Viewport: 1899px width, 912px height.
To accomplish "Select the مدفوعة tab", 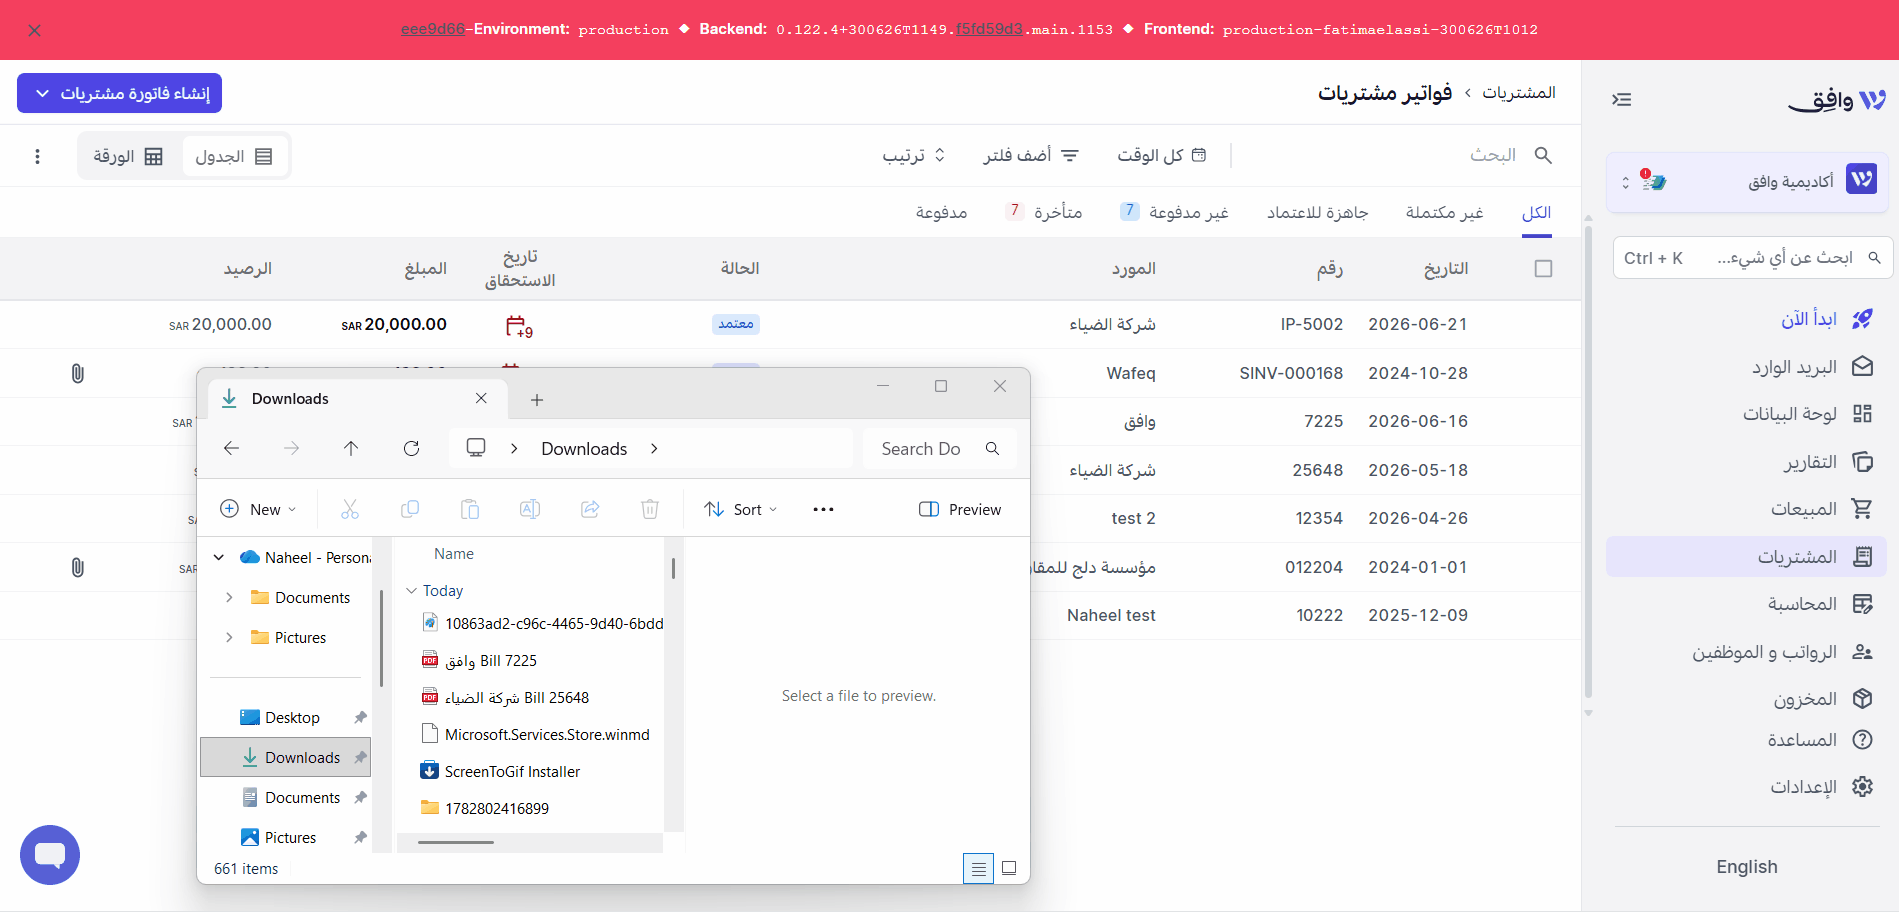I will (941, 212).
